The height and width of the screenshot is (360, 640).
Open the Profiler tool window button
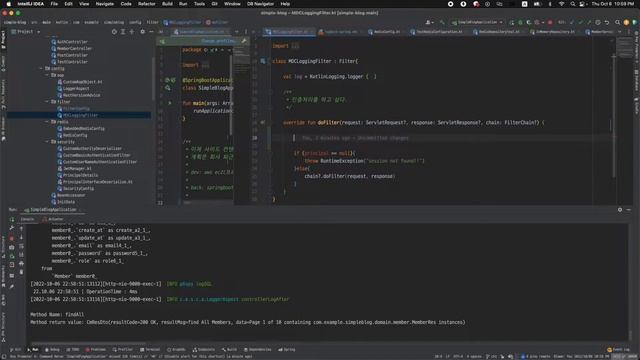tap(123, 349)
